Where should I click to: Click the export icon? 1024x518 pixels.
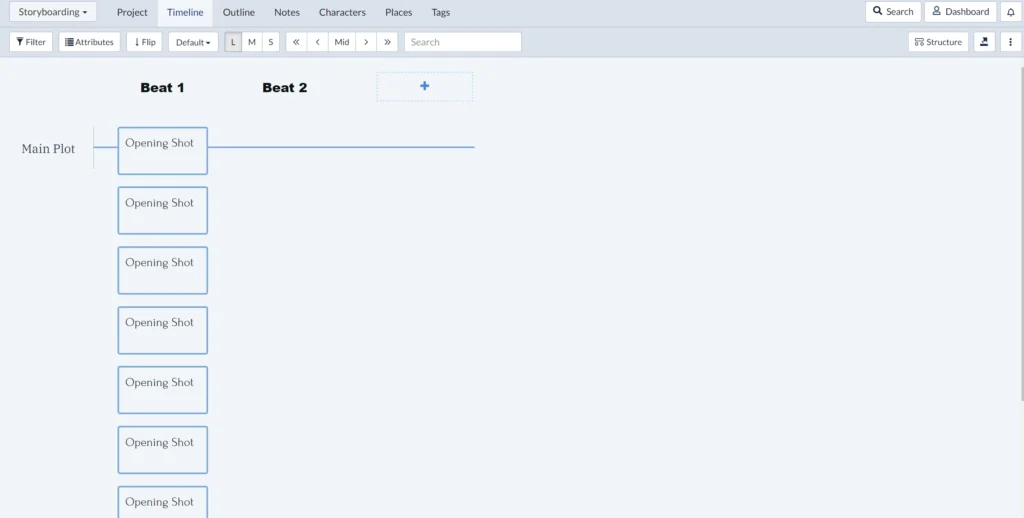click(x=984, y=42)
